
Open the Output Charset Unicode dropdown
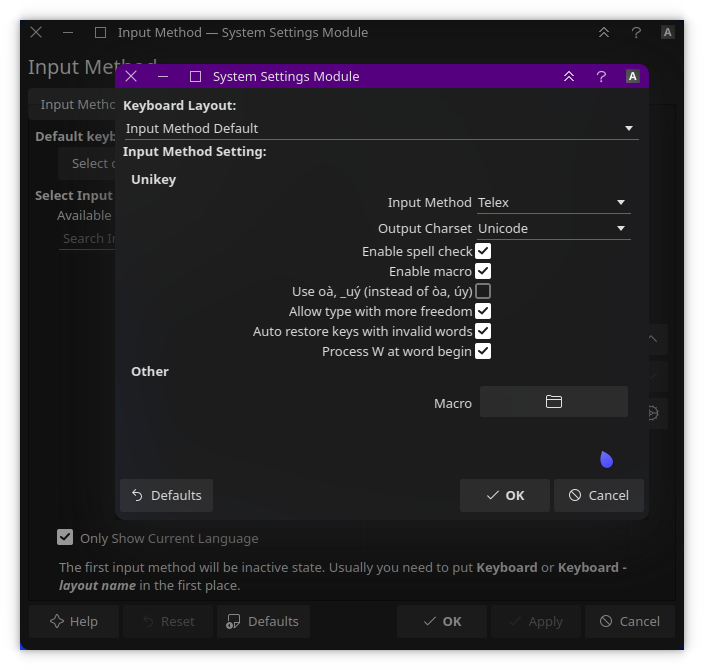tap(554, 229)
